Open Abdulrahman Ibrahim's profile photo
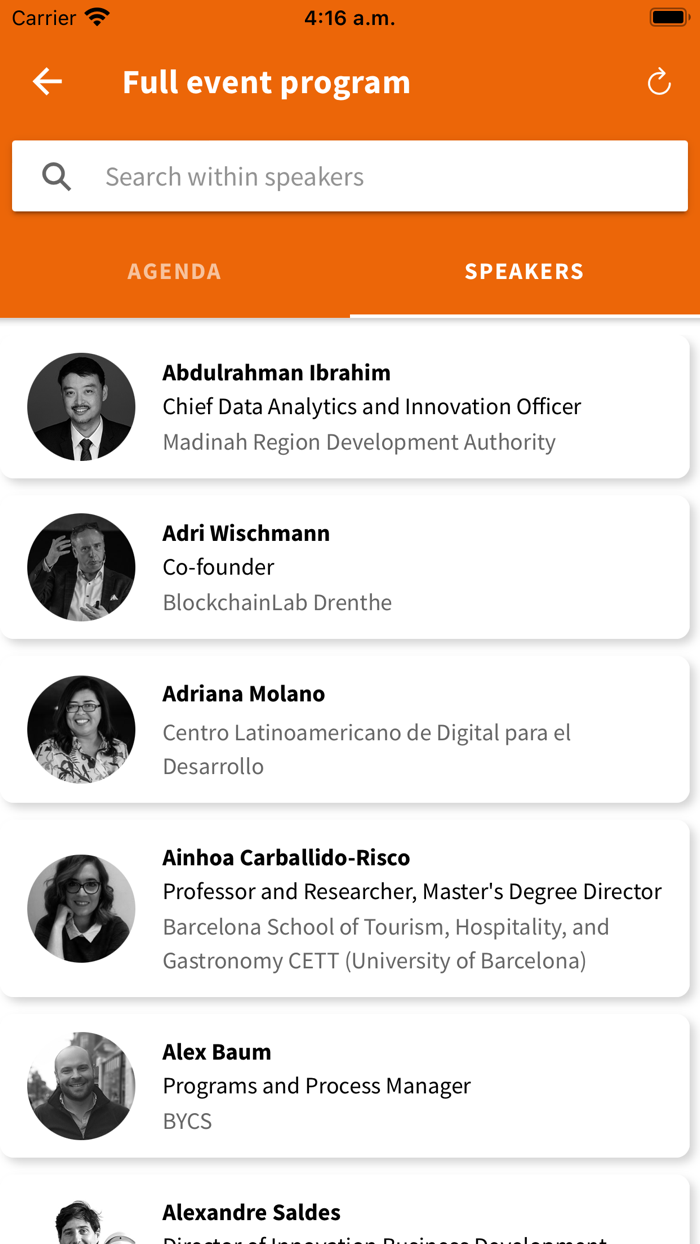700x1244 pixels. coord(81,407)
